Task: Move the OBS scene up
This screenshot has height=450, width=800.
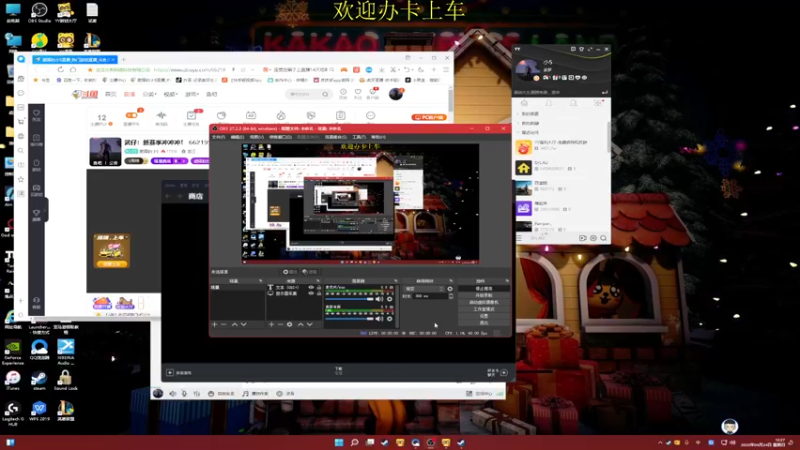Action: pyautogui.click(x=235, y=324)
